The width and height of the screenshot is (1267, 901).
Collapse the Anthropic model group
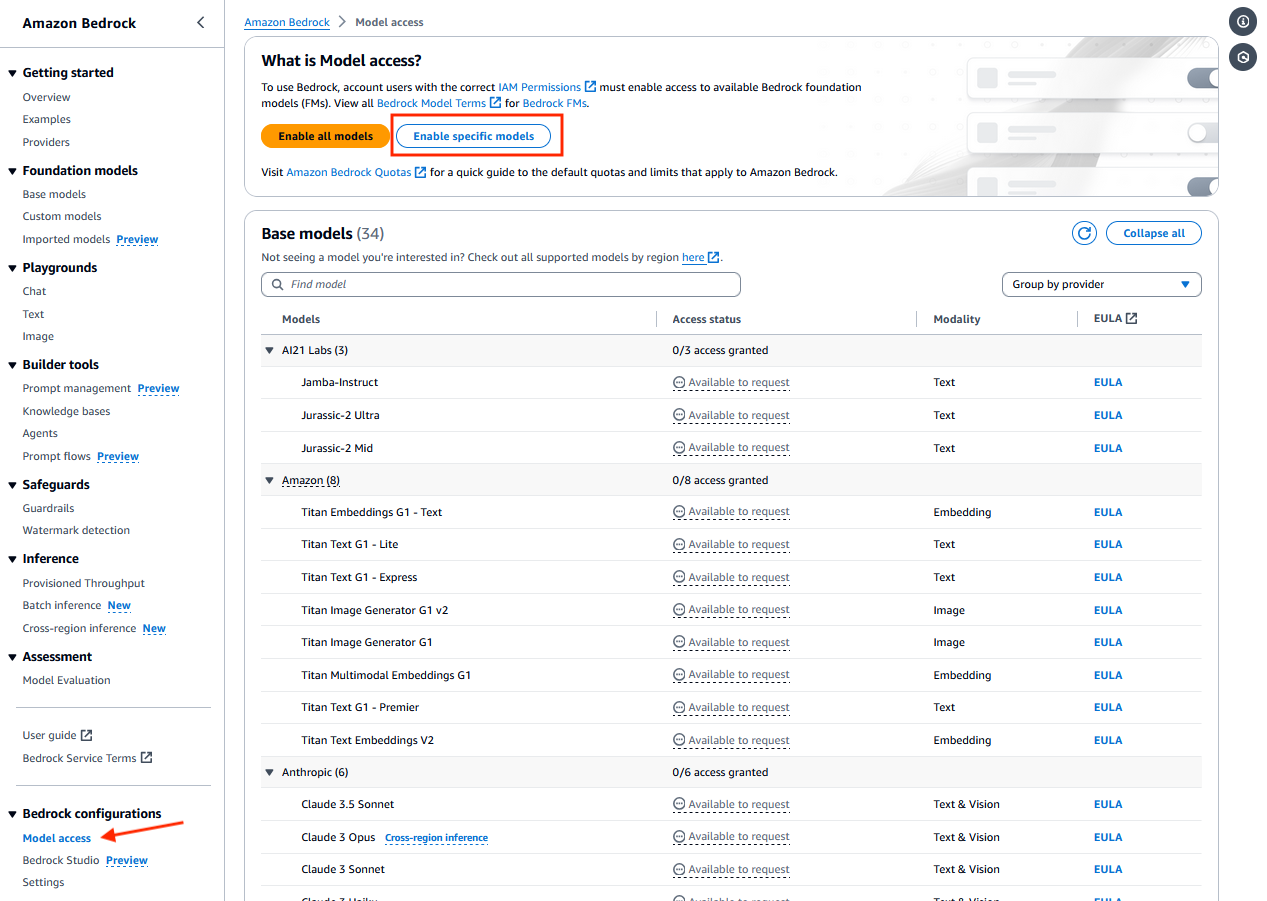269,772
